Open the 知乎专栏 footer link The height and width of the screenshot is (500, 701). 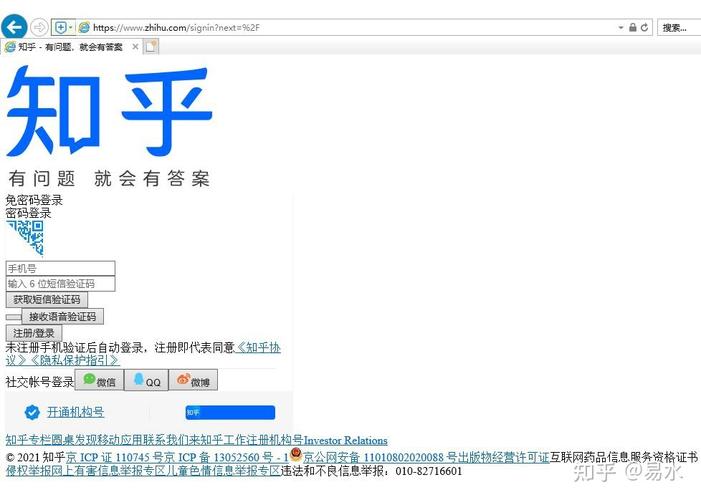(28, 440)
